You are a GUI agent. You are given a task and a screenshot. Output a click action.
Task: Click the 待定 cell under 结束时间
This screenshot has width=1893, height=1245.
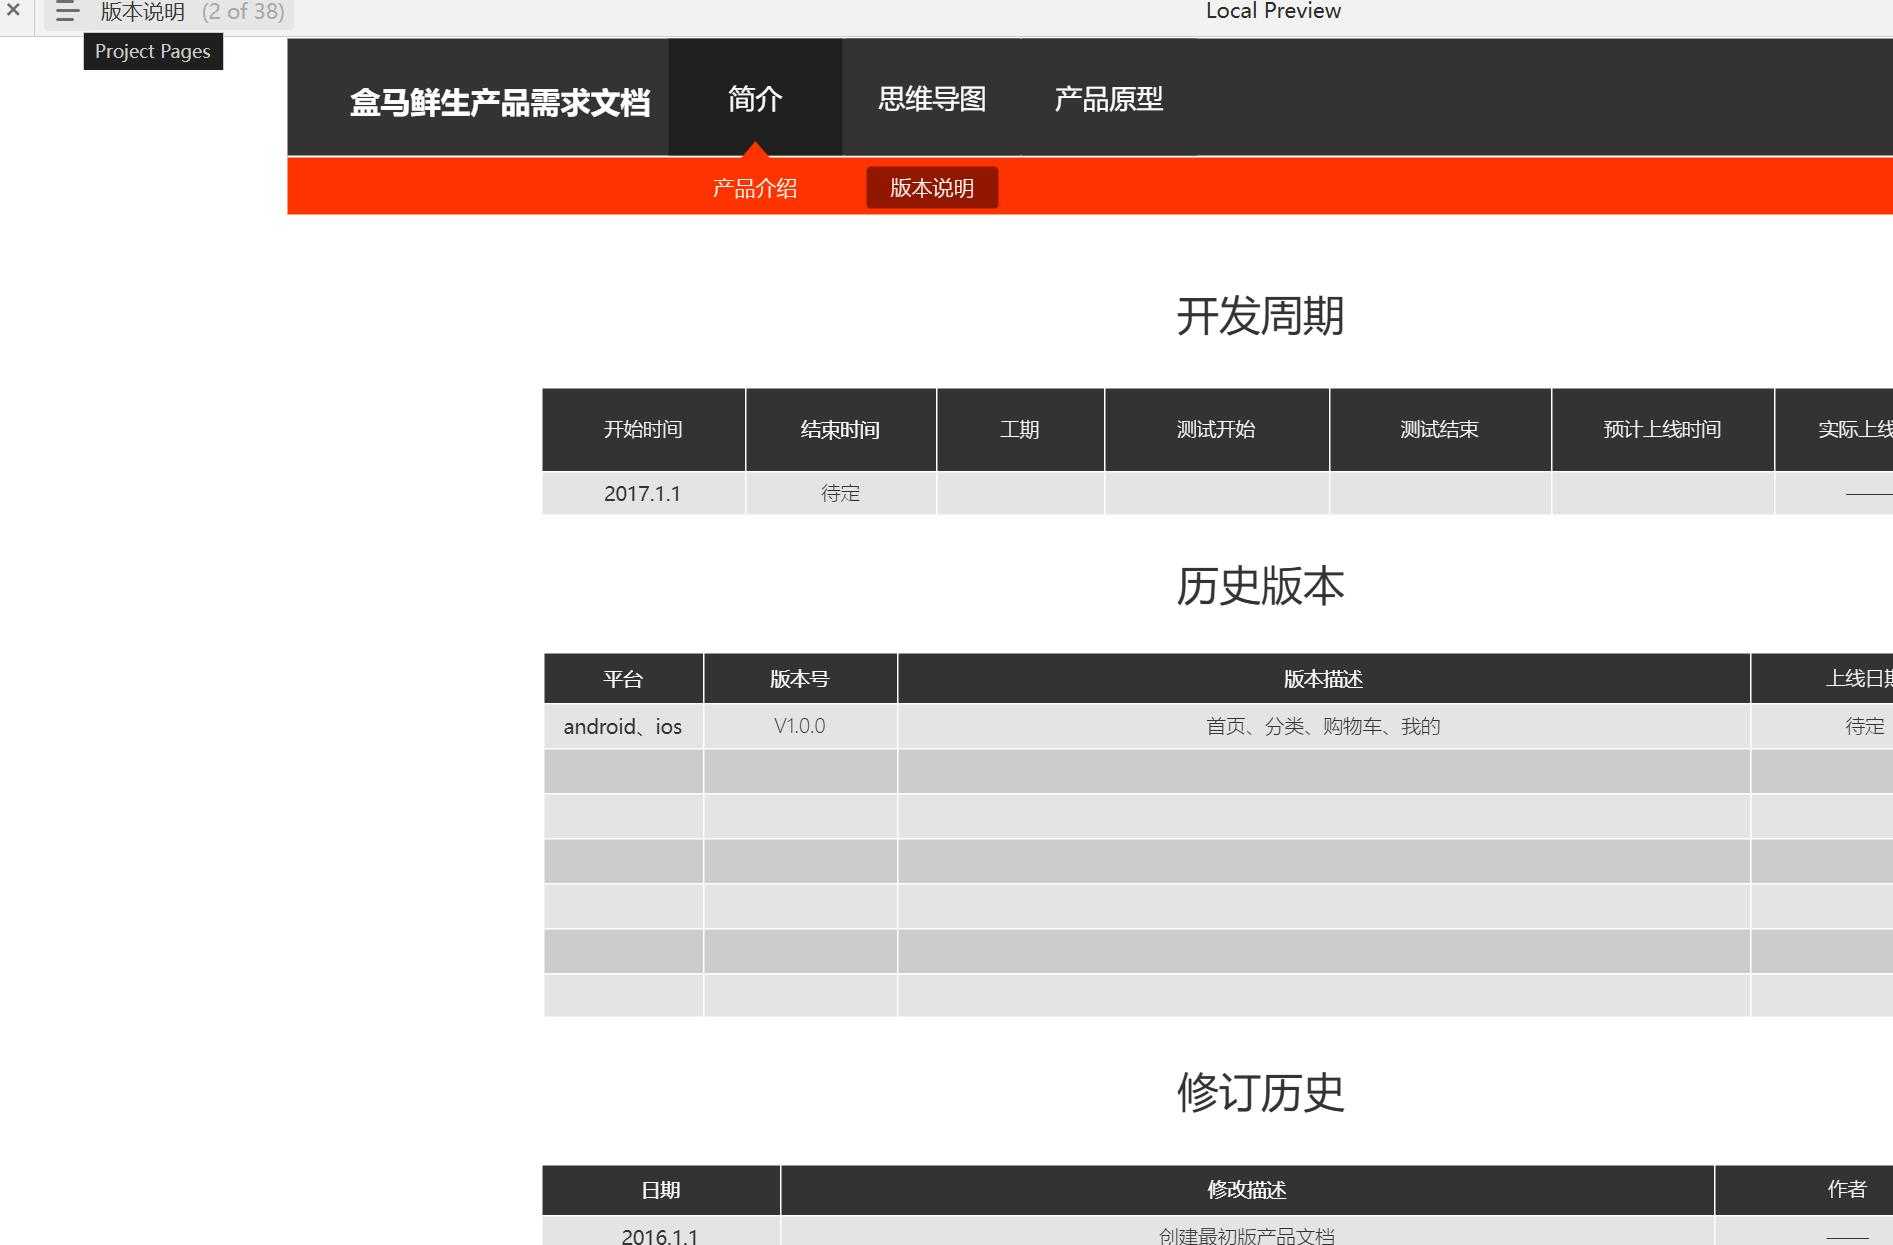(x=840, y=494)
